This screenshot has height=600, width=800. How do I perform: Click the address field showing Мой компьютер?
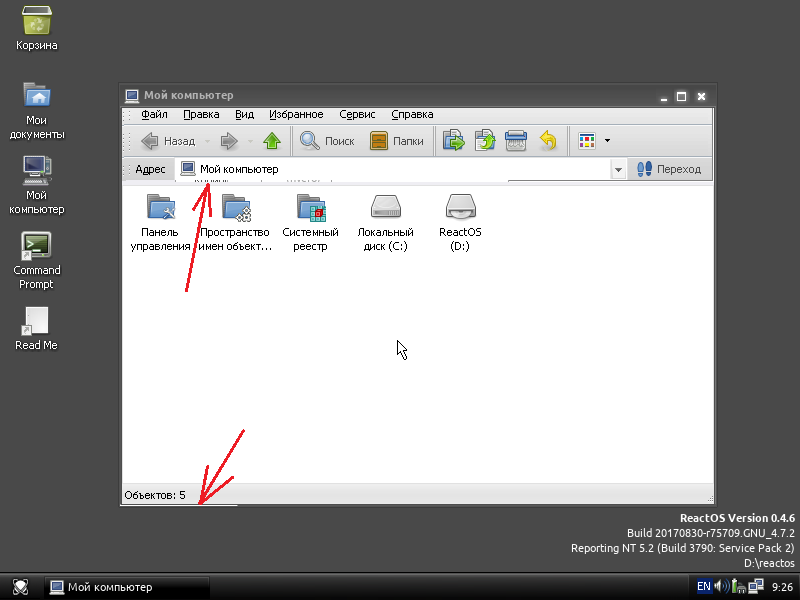tap(394, 169)
